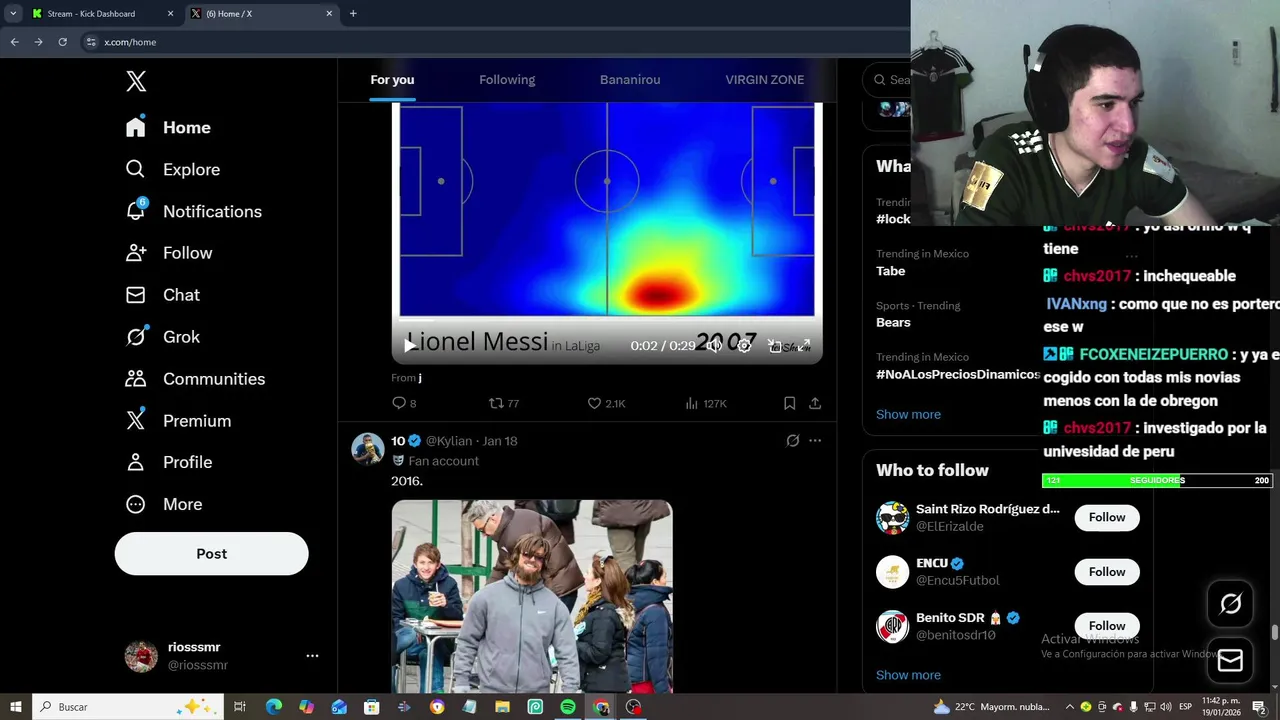Open Notifications in the sidebar
1280x720 pixels.
point(193,211)
